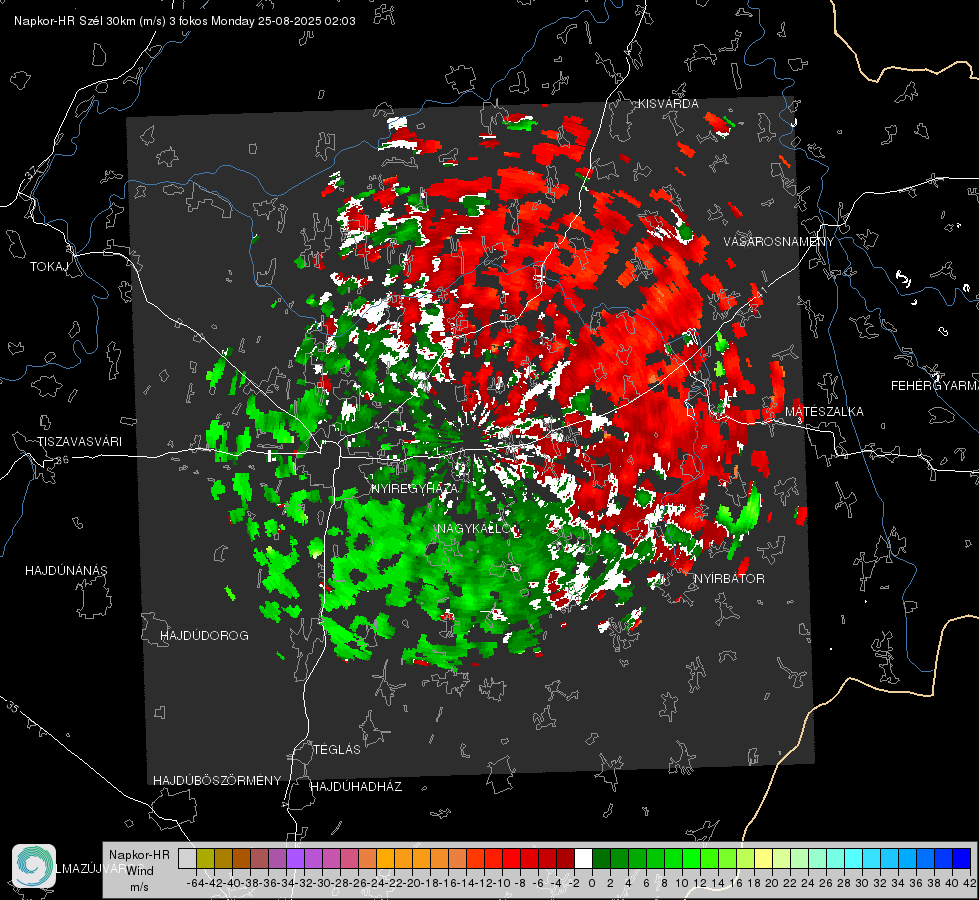Image resolution: width=979 pixels, height=900 pixels.
Task: Select the TÉGLÁS town label
Action: click(x=337, y=750)
